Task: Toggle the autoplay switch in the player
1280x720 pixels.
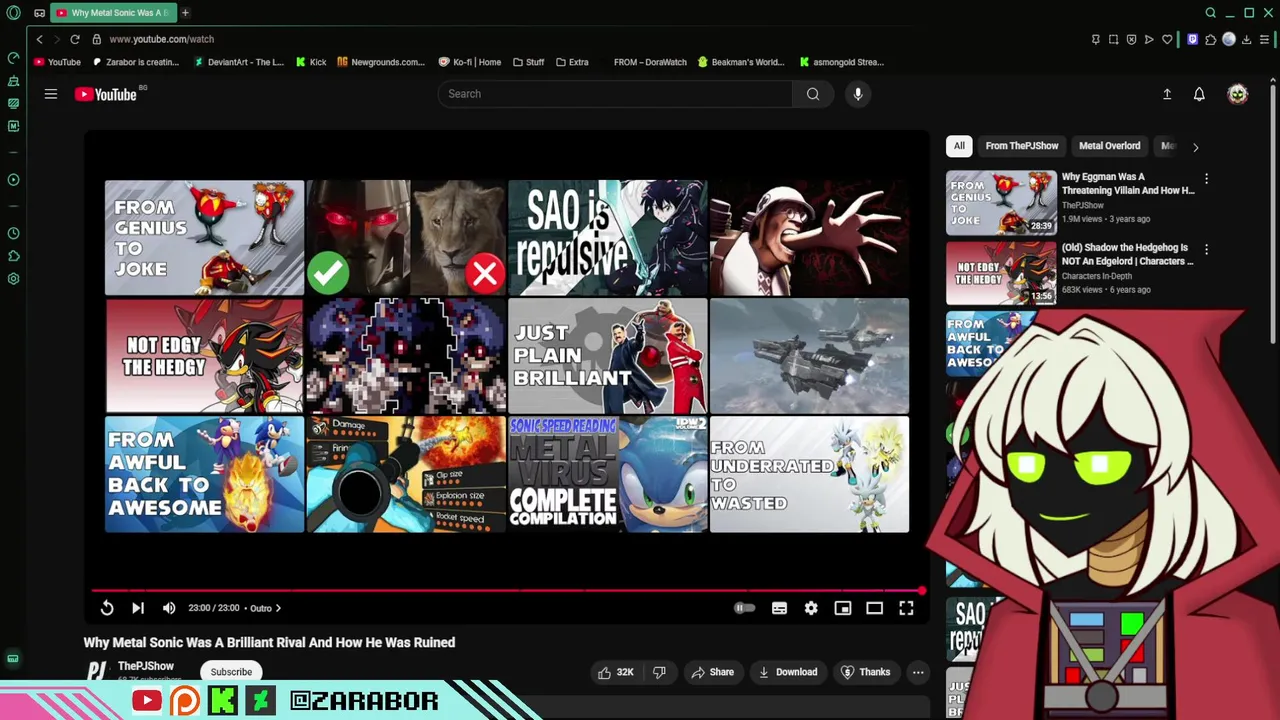Action: [745, 608]
